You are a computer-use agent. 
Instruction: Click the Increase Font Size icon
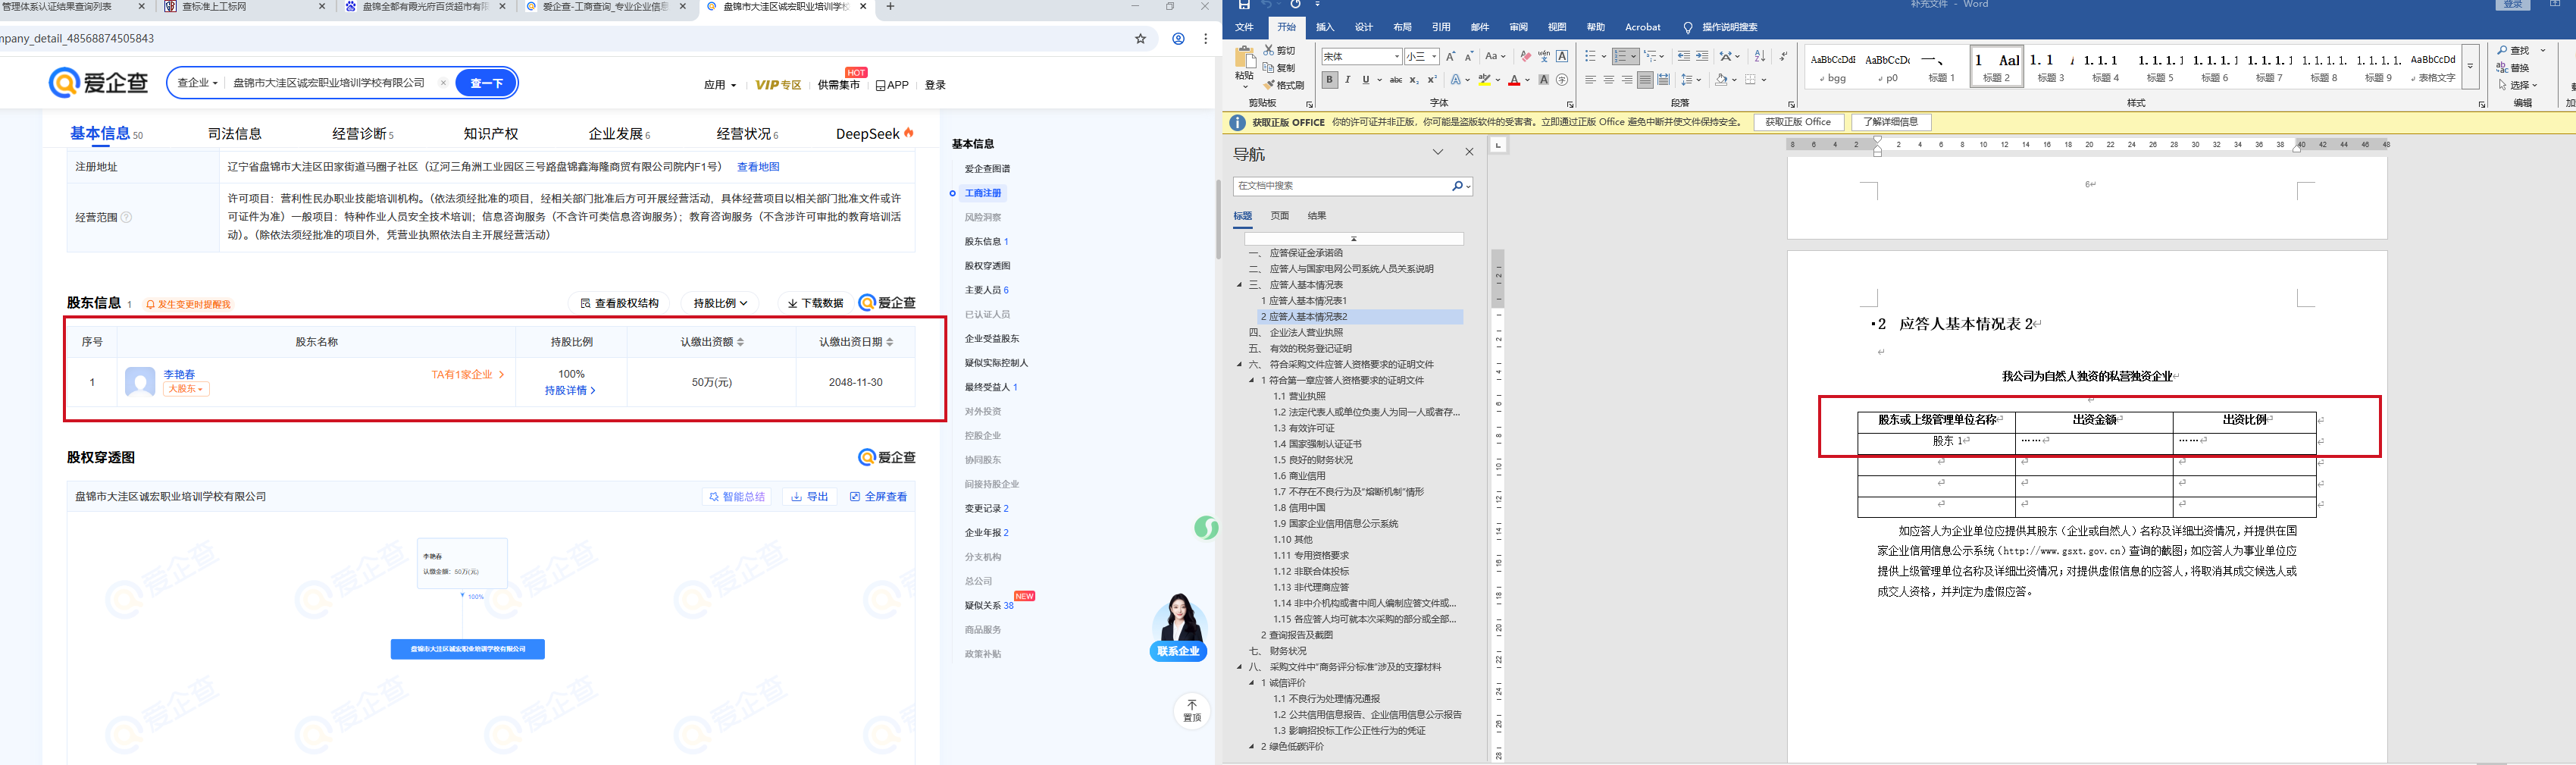(x=1451, y=57)
